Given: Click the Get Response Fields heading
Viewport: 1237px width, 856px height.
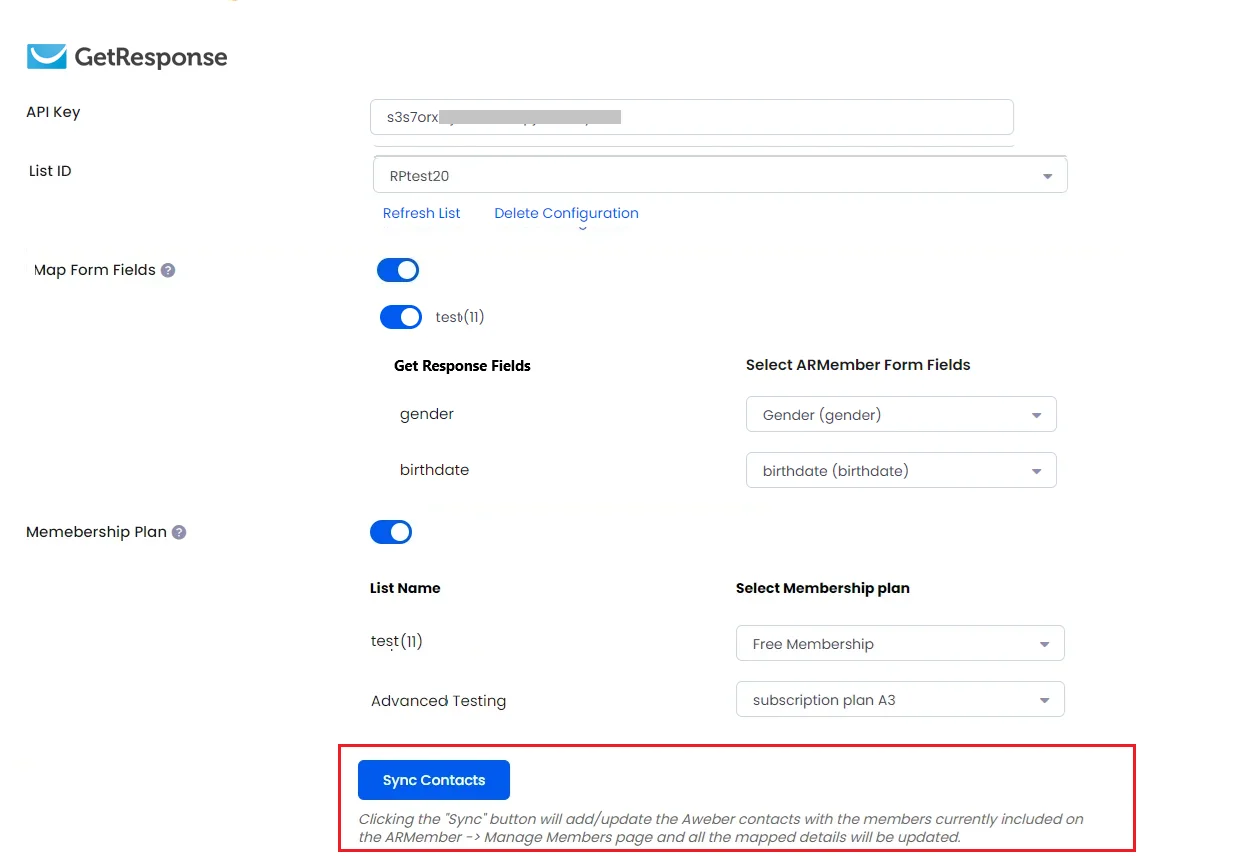Looking at the screenshot, I should tap(462, 366).
